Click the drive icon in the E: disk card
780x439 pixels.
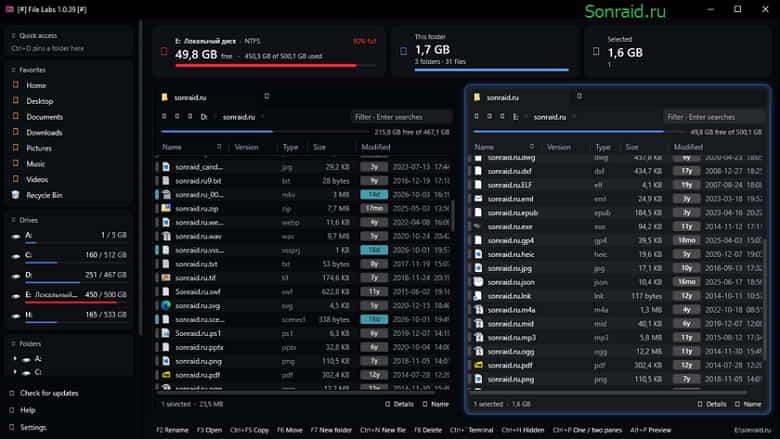(164, 51)
